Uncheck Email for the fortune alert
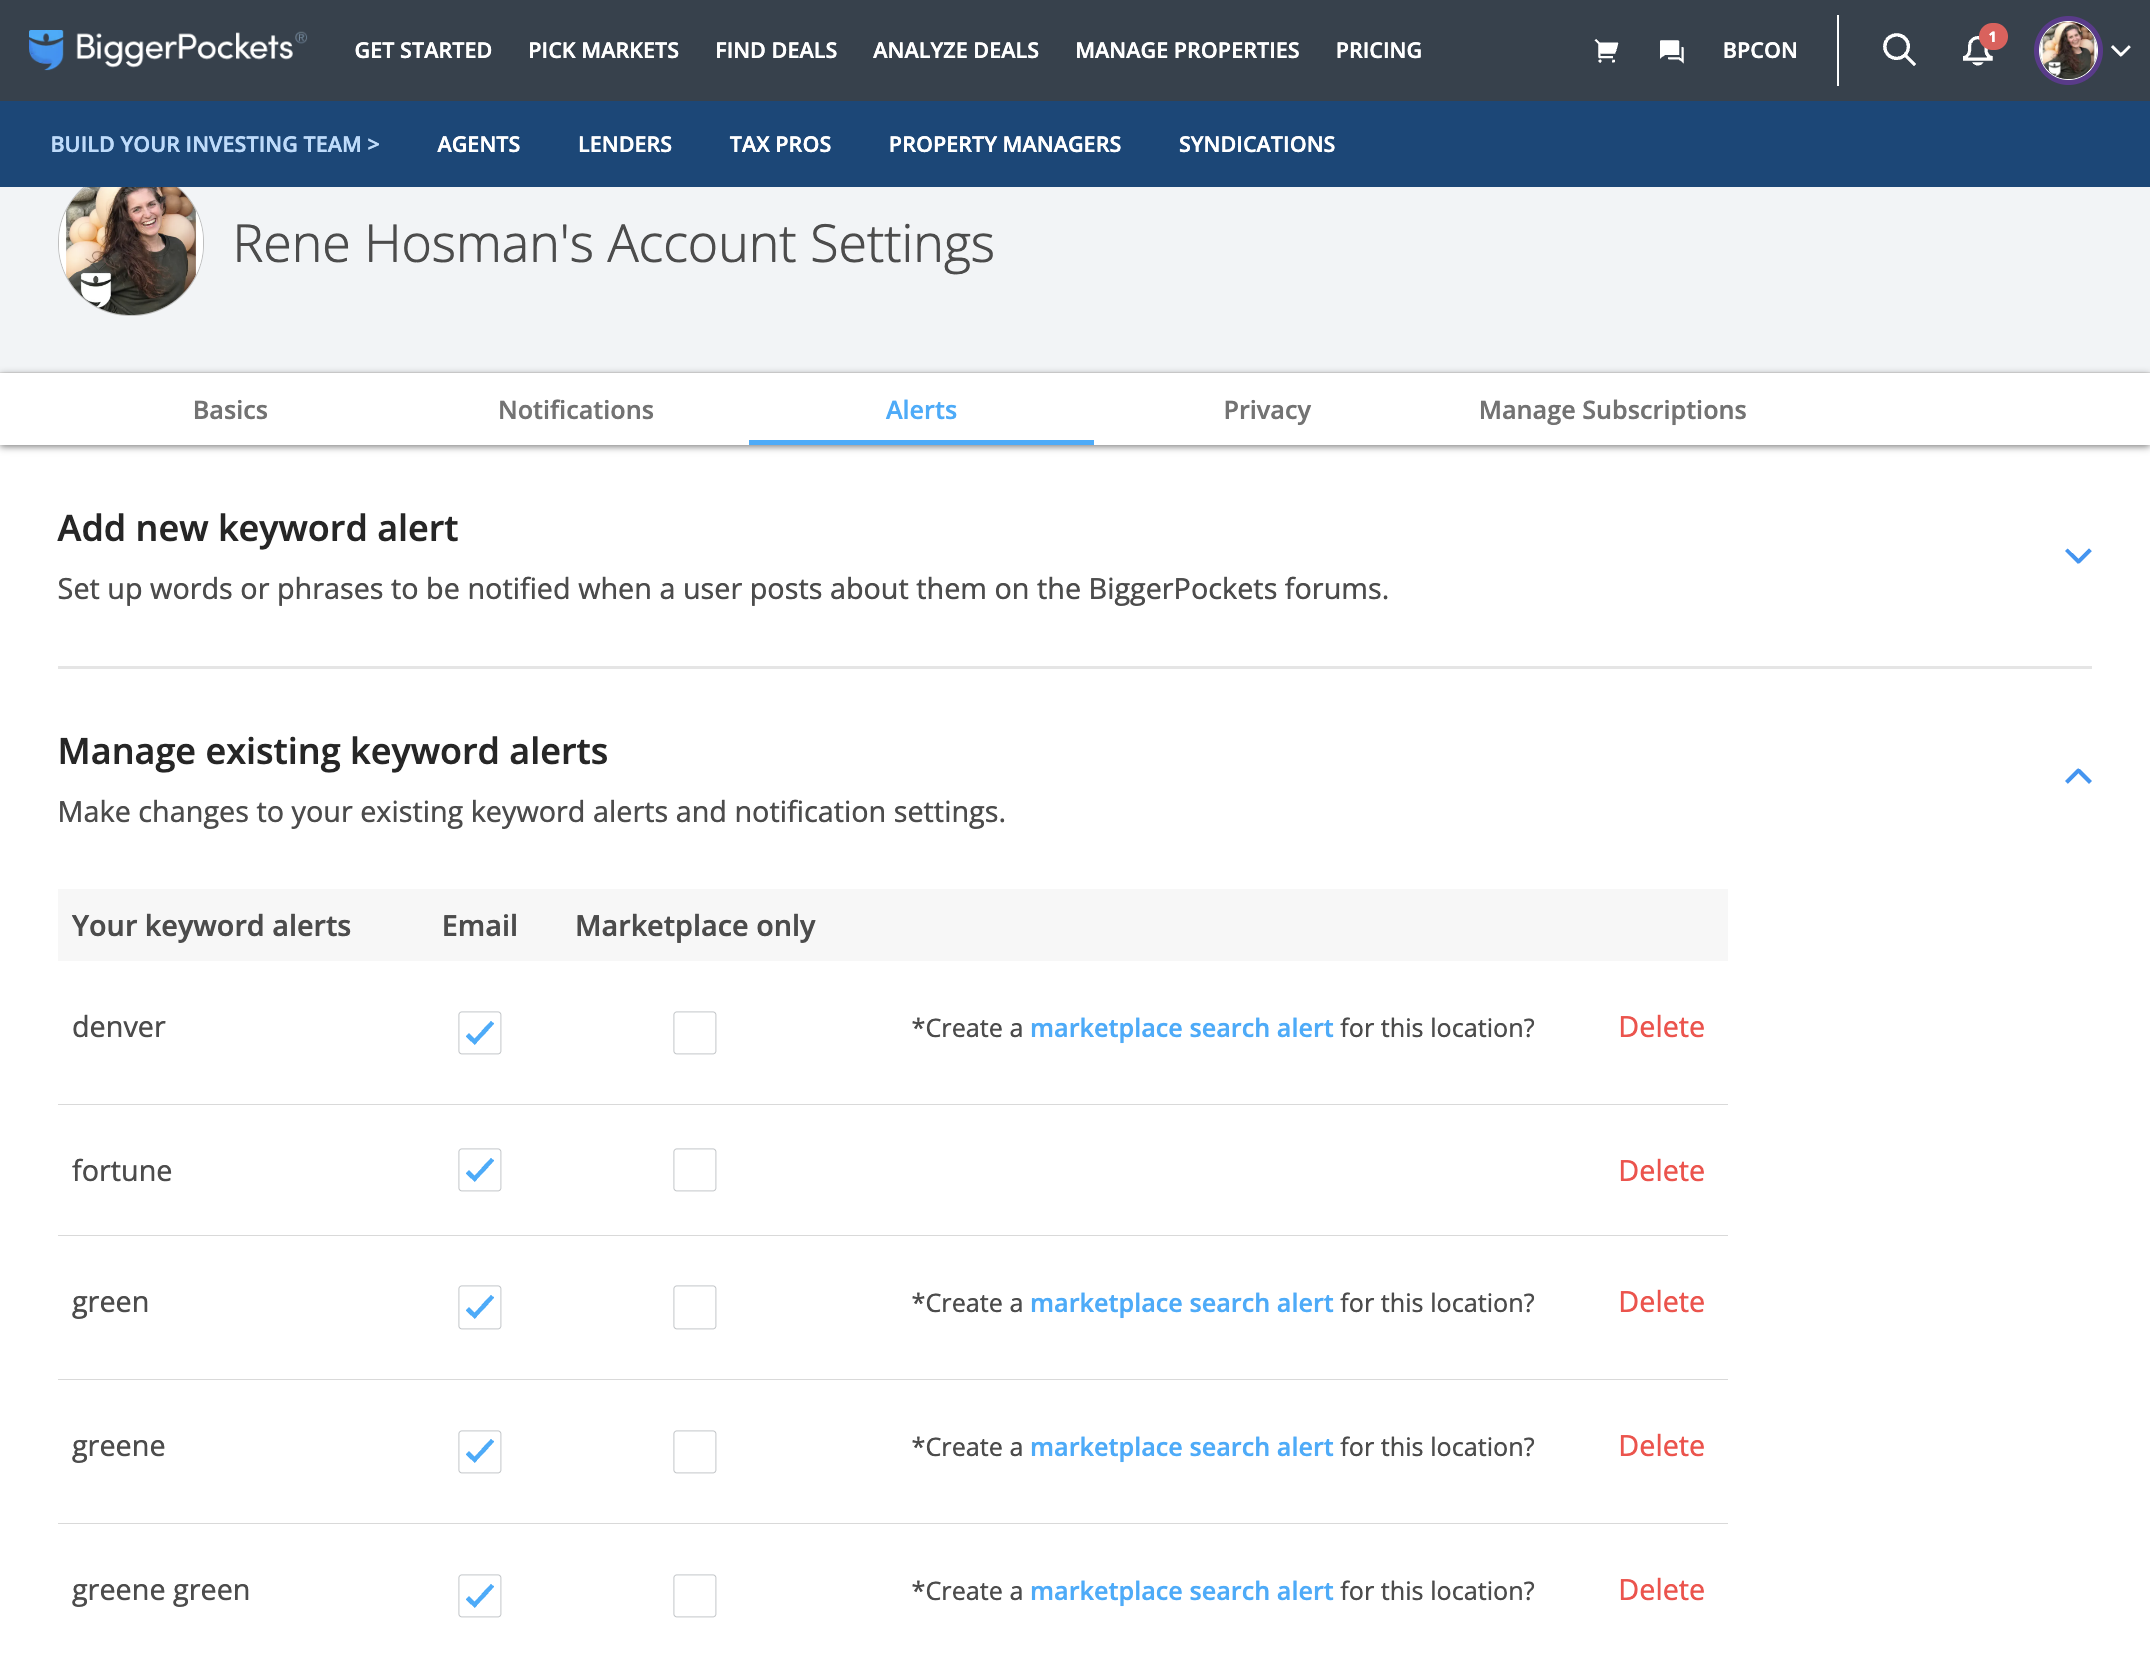Screen dimensions: 2150x1666 click(480, 1170)
